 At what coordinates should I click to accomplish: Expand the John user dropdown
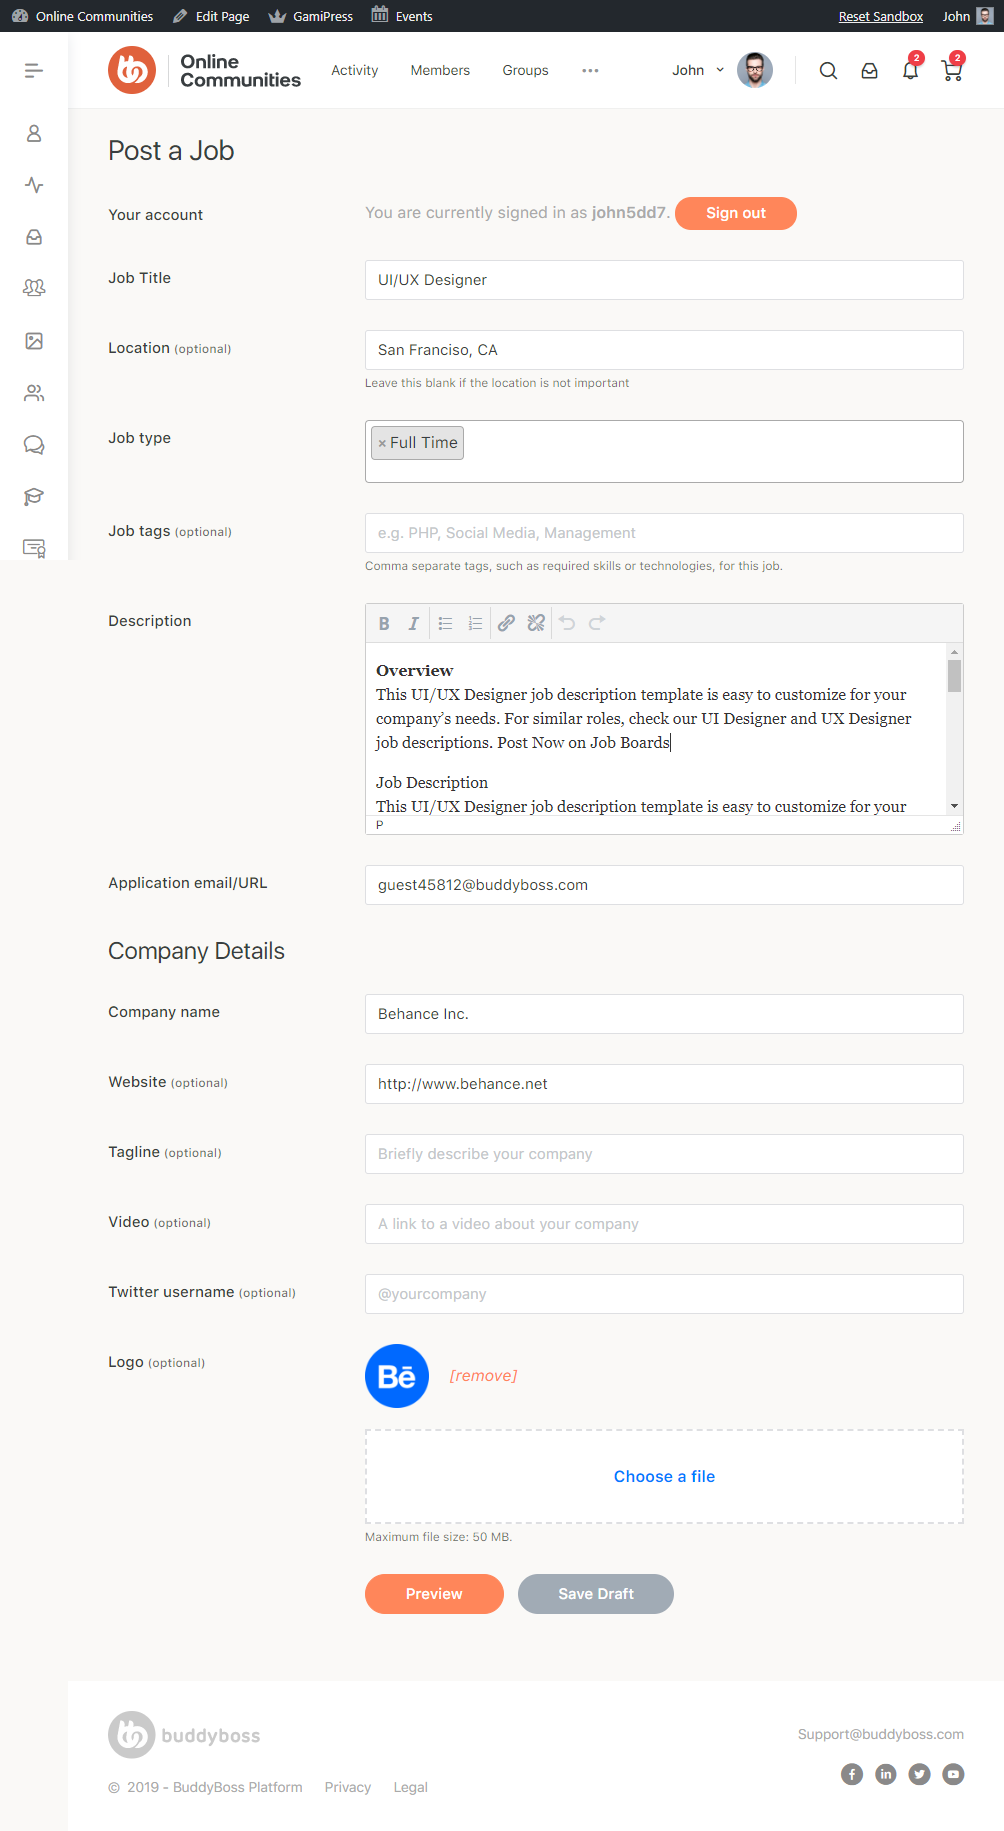click(x=699, y=70)
